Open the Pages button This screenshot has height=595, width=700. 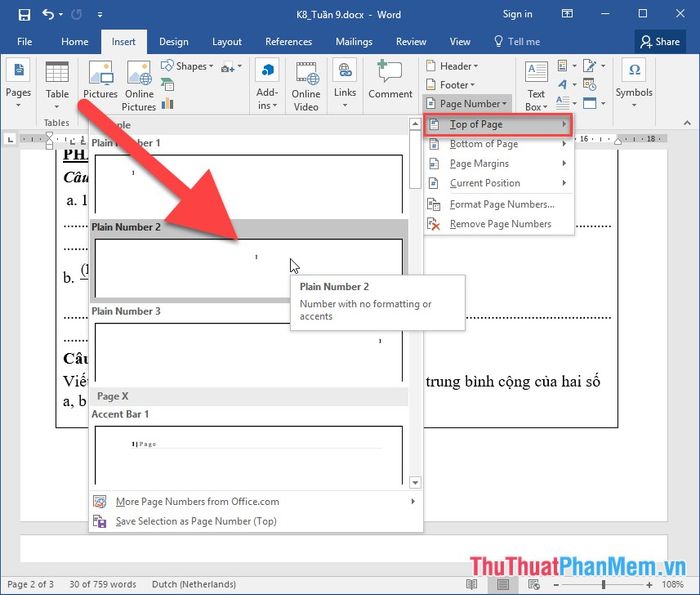click(18, 83)
